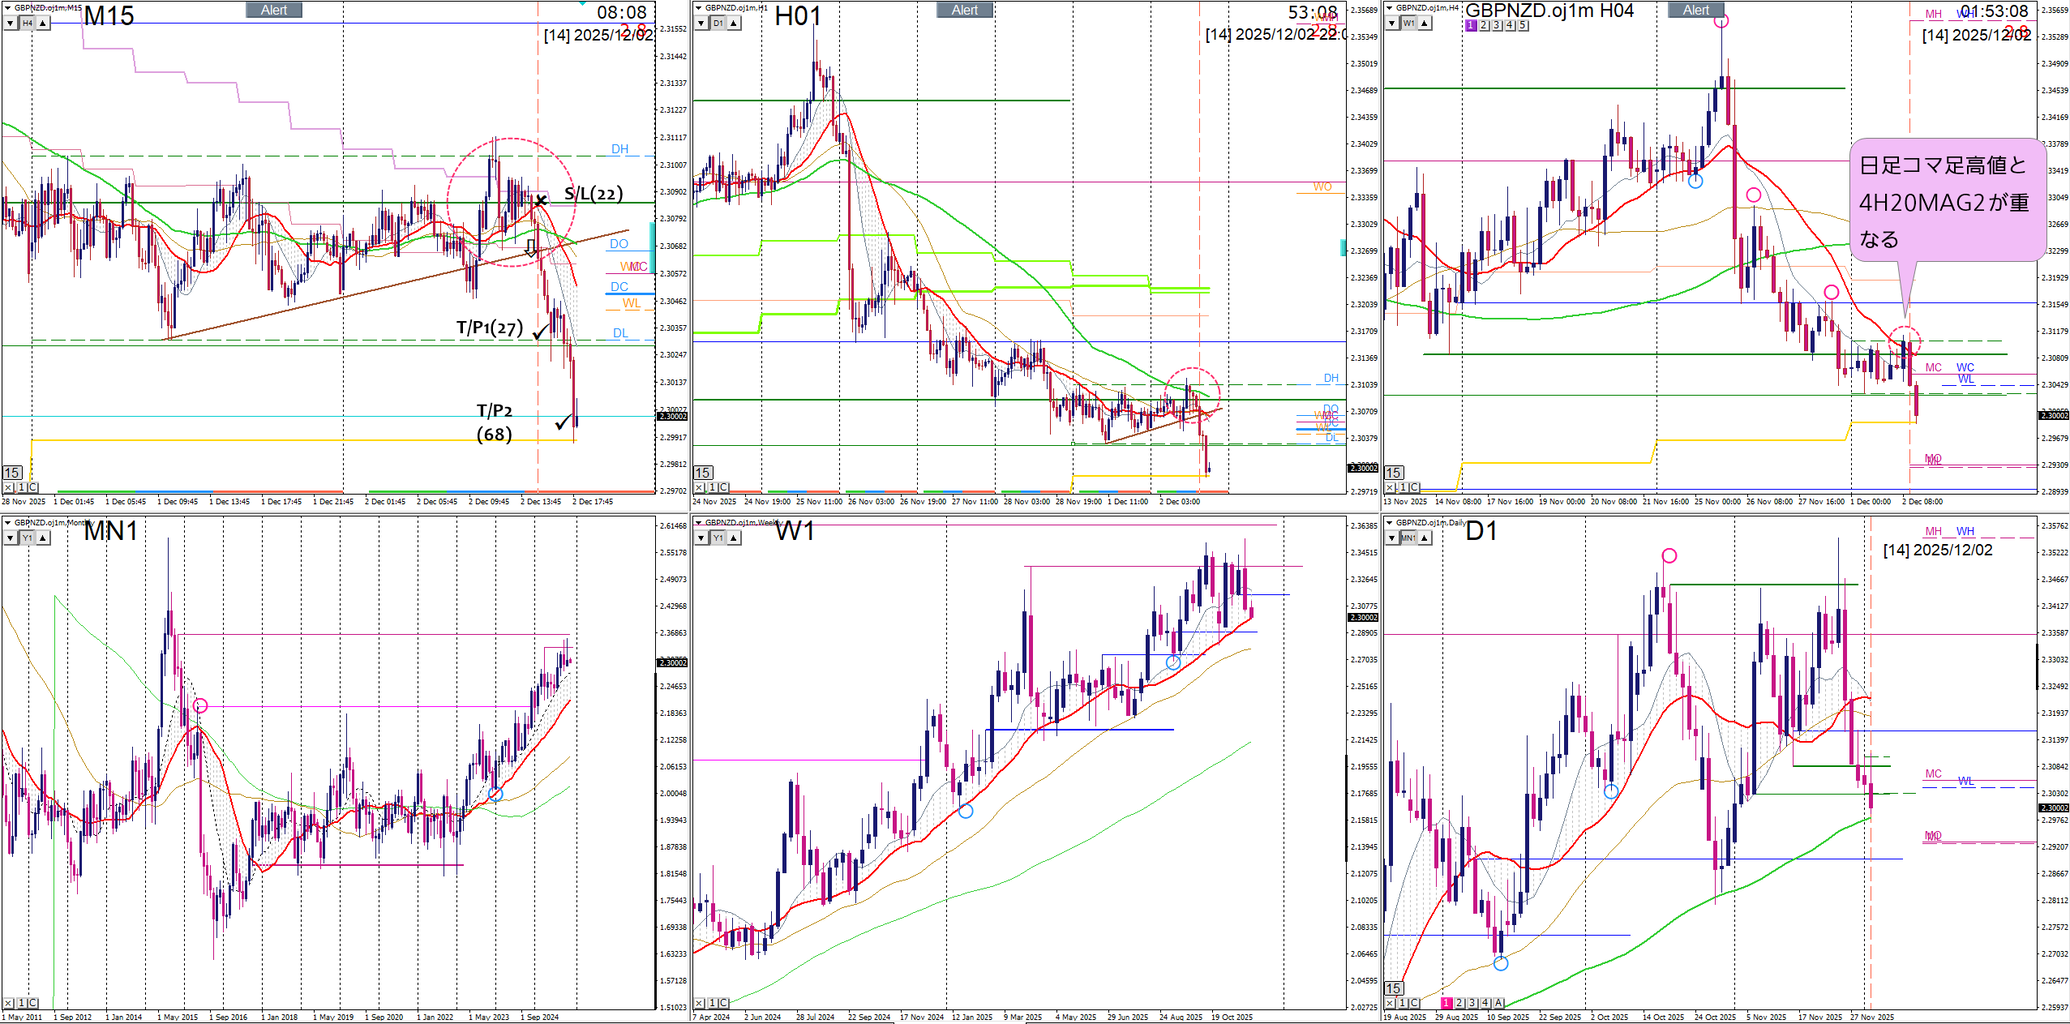Click the T/P1(27) label in the M15 chart
The image size is (2070, 1024).
click(489, 328)
